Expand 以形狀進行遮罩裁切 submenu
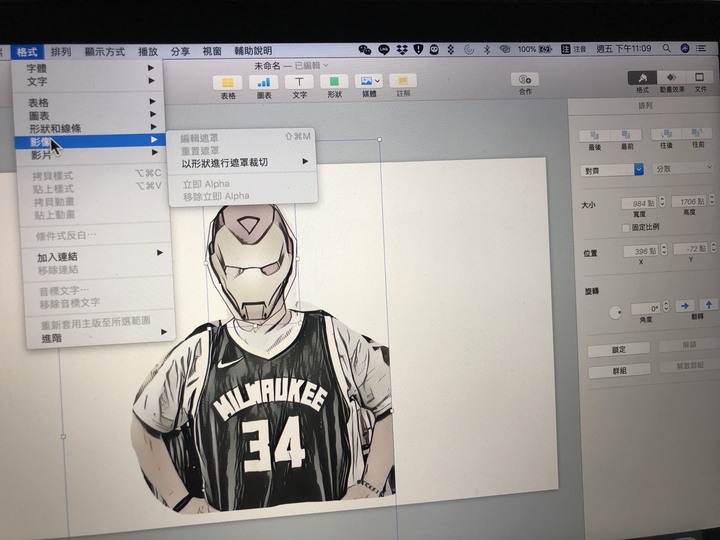720x540 pixels. pyautogui.click(x=244, y=163)
